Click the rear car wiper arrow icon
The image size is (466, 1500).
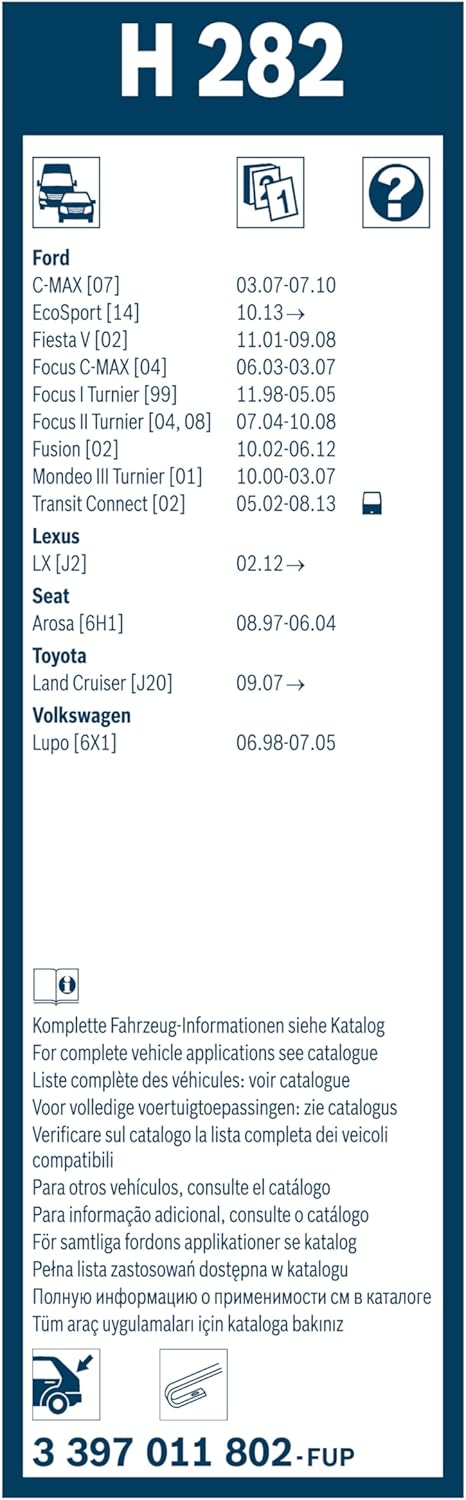click(66, 1384)
